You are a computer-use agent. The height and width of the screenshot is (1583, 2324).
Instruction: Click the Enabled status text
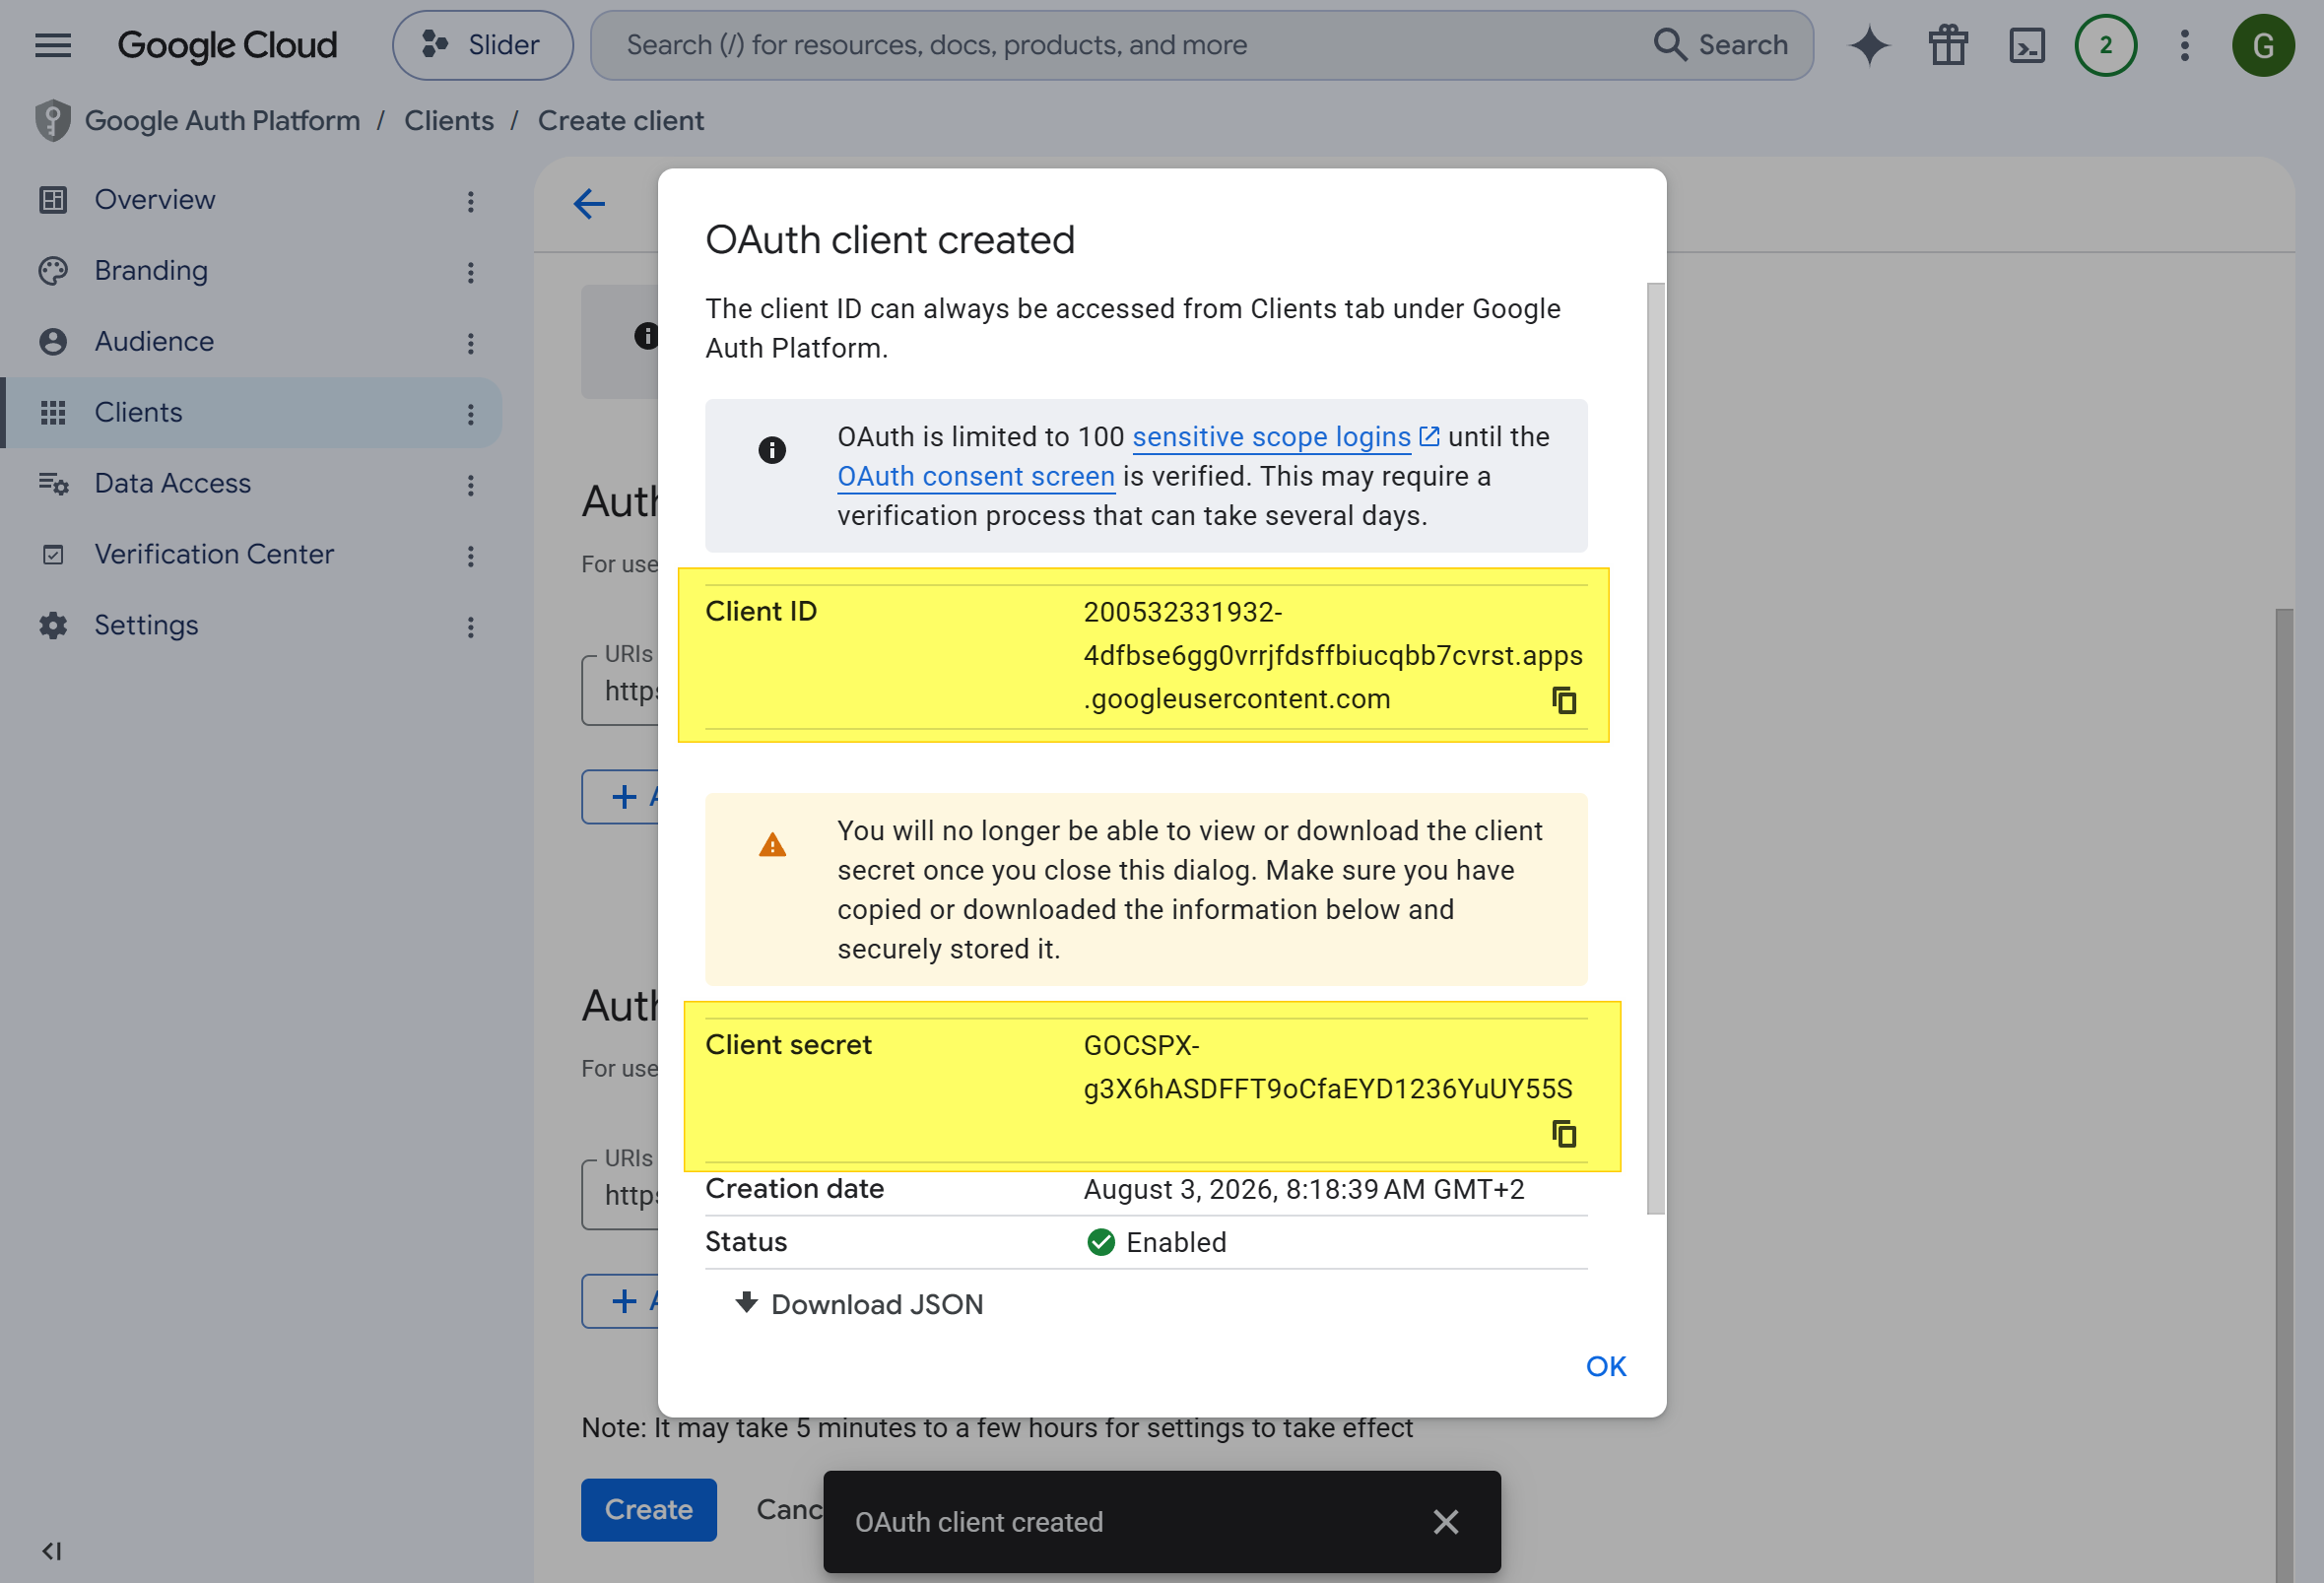tap(1176, 1243)
